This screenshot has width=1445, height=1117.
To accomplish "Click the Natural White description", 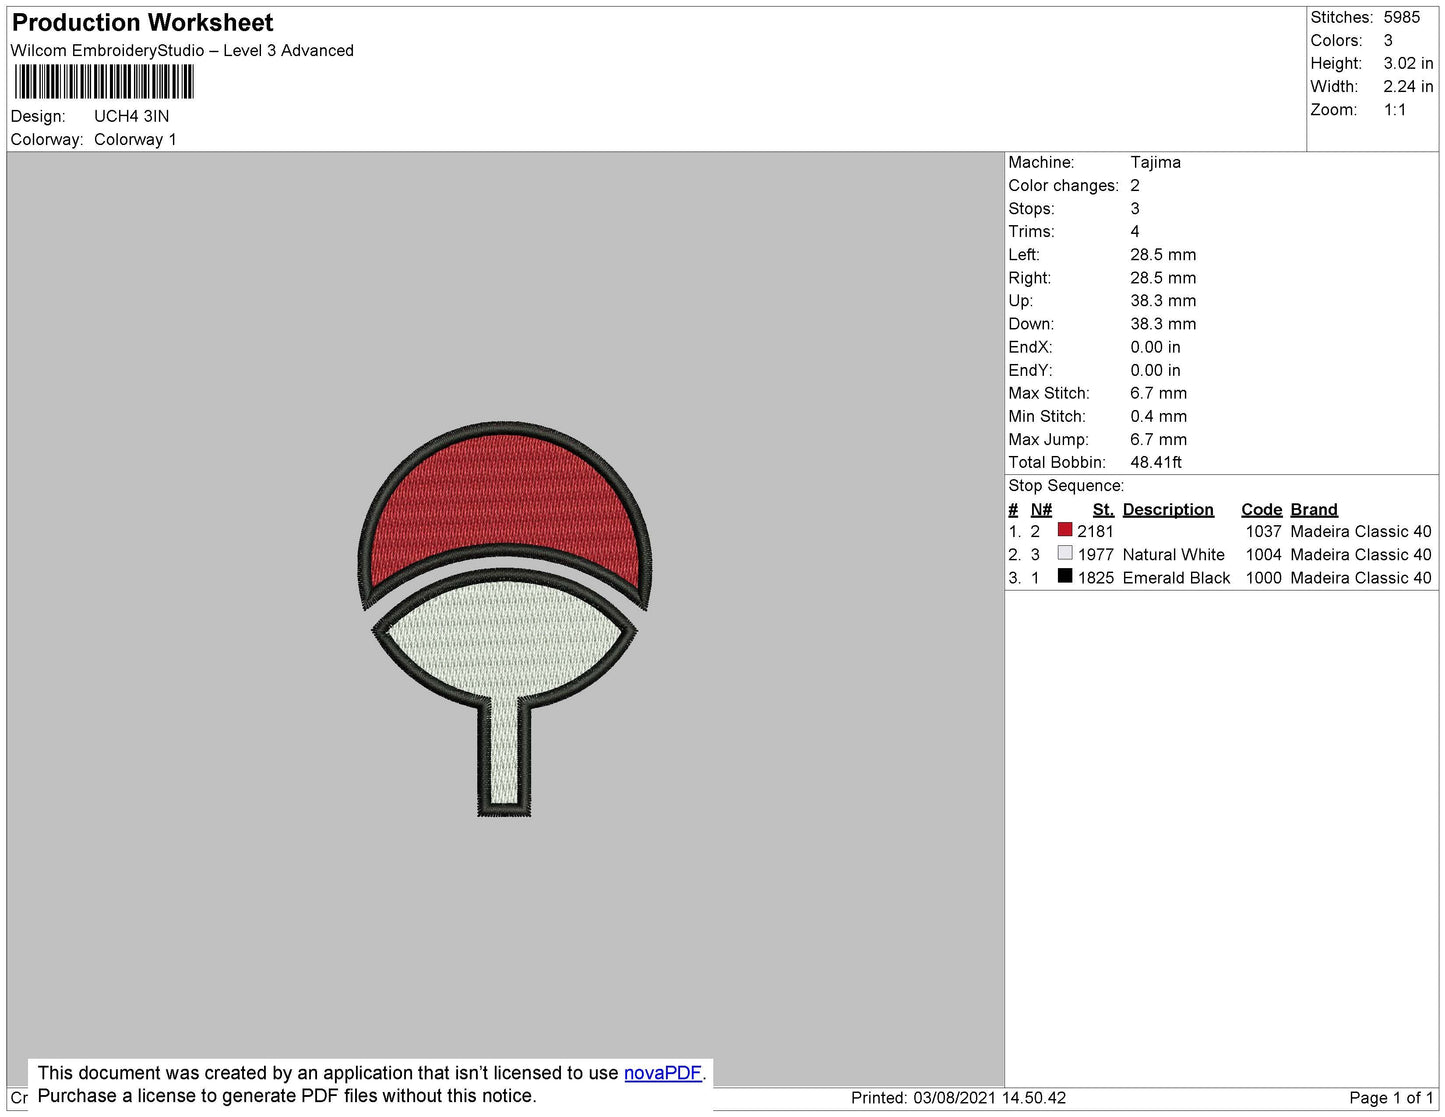I will [1173, 555].
